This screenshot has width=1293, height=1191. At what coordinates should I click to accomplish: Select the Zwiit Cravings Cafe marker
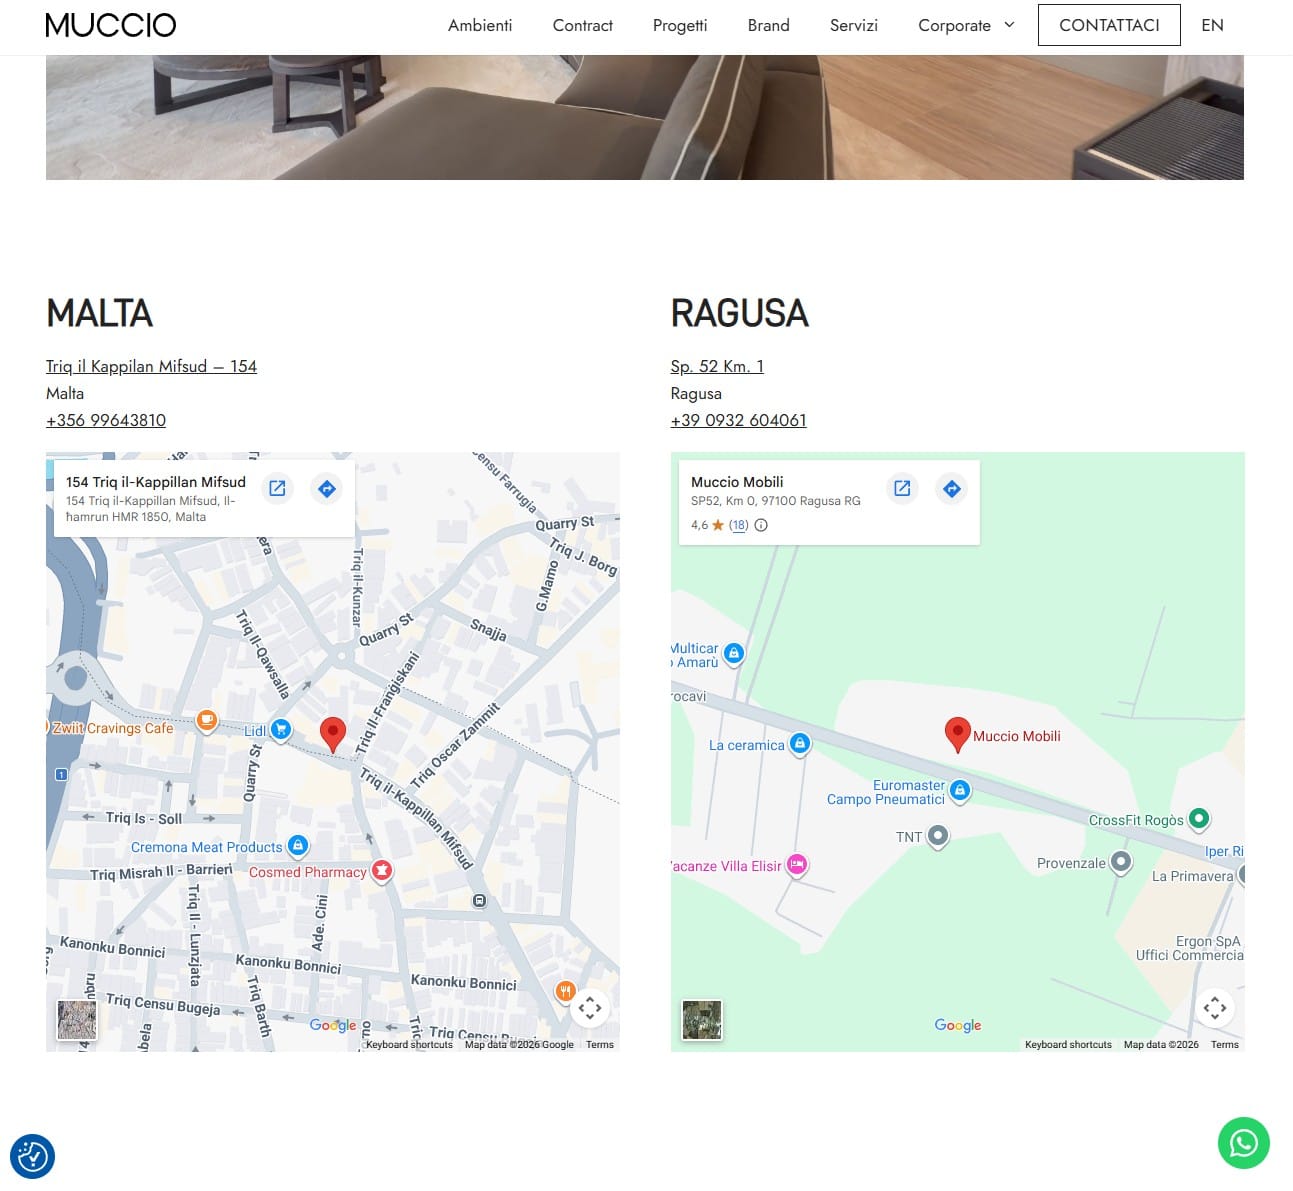[x=207, y=722]
